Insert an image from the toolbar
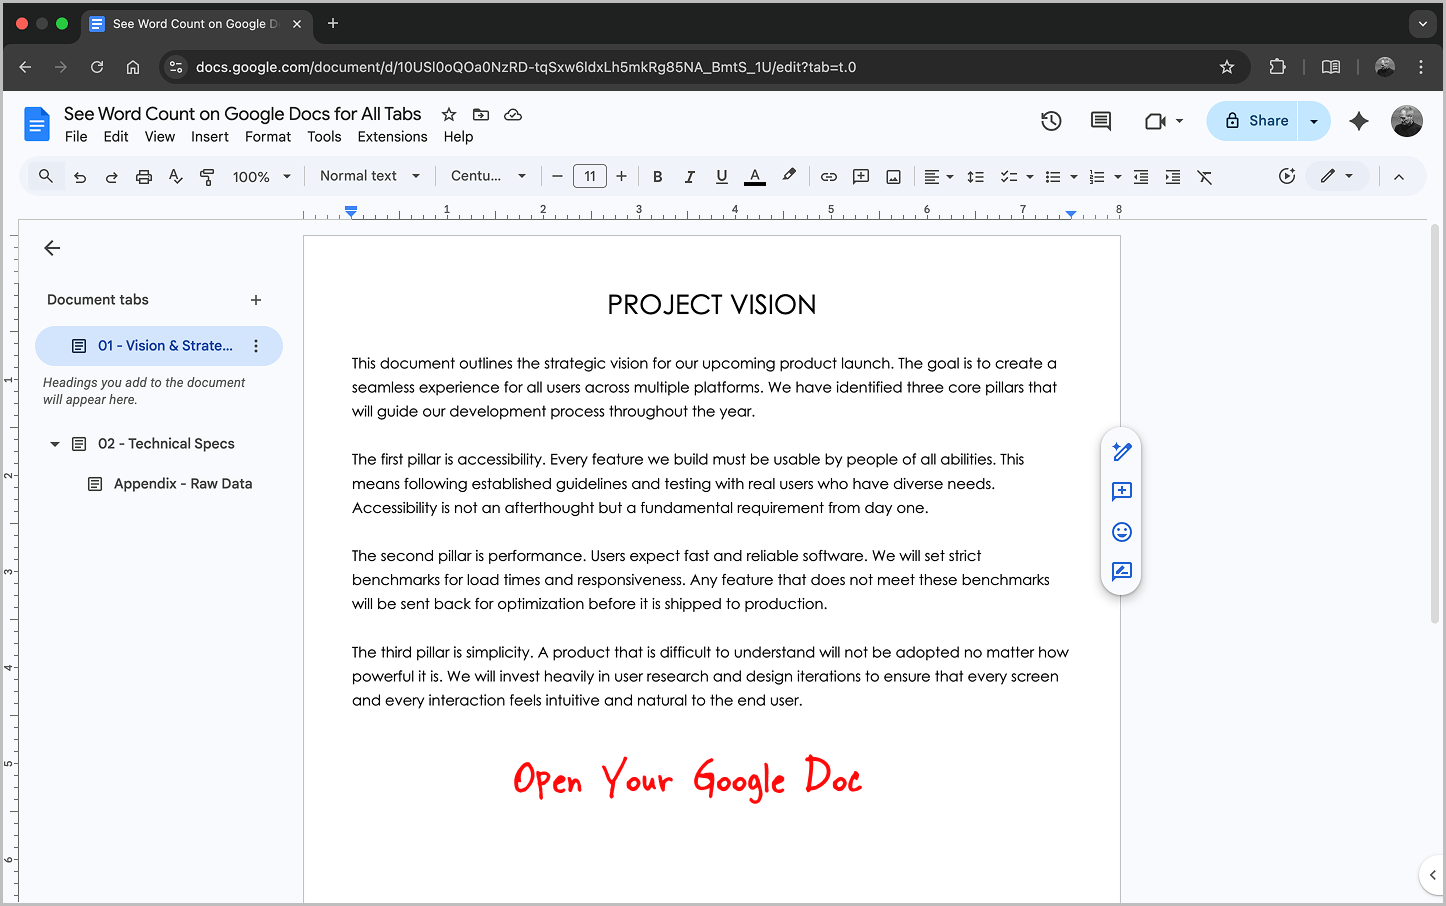Screen dimensions: 1446x906 892,176
